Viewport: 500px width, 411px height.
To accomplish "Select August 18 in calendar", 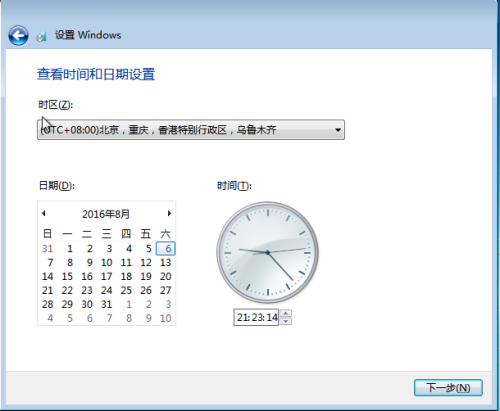I will (126, 276).
